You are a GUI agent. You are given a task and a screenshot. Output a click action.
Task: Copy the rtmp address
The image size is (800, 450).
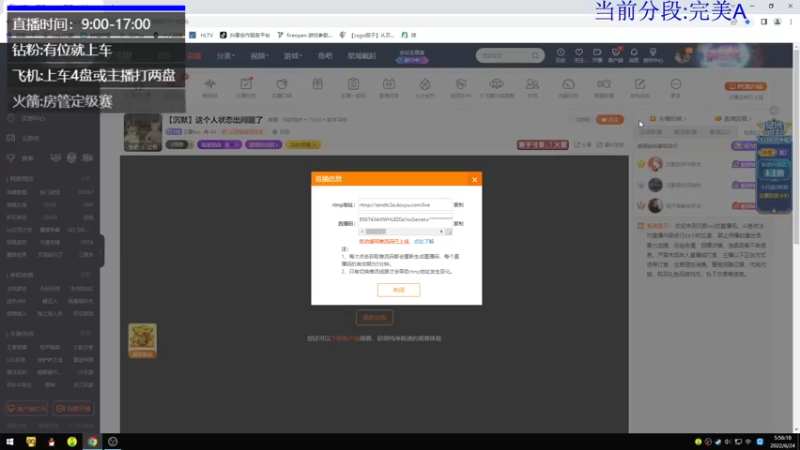click(x=459, y=205)
